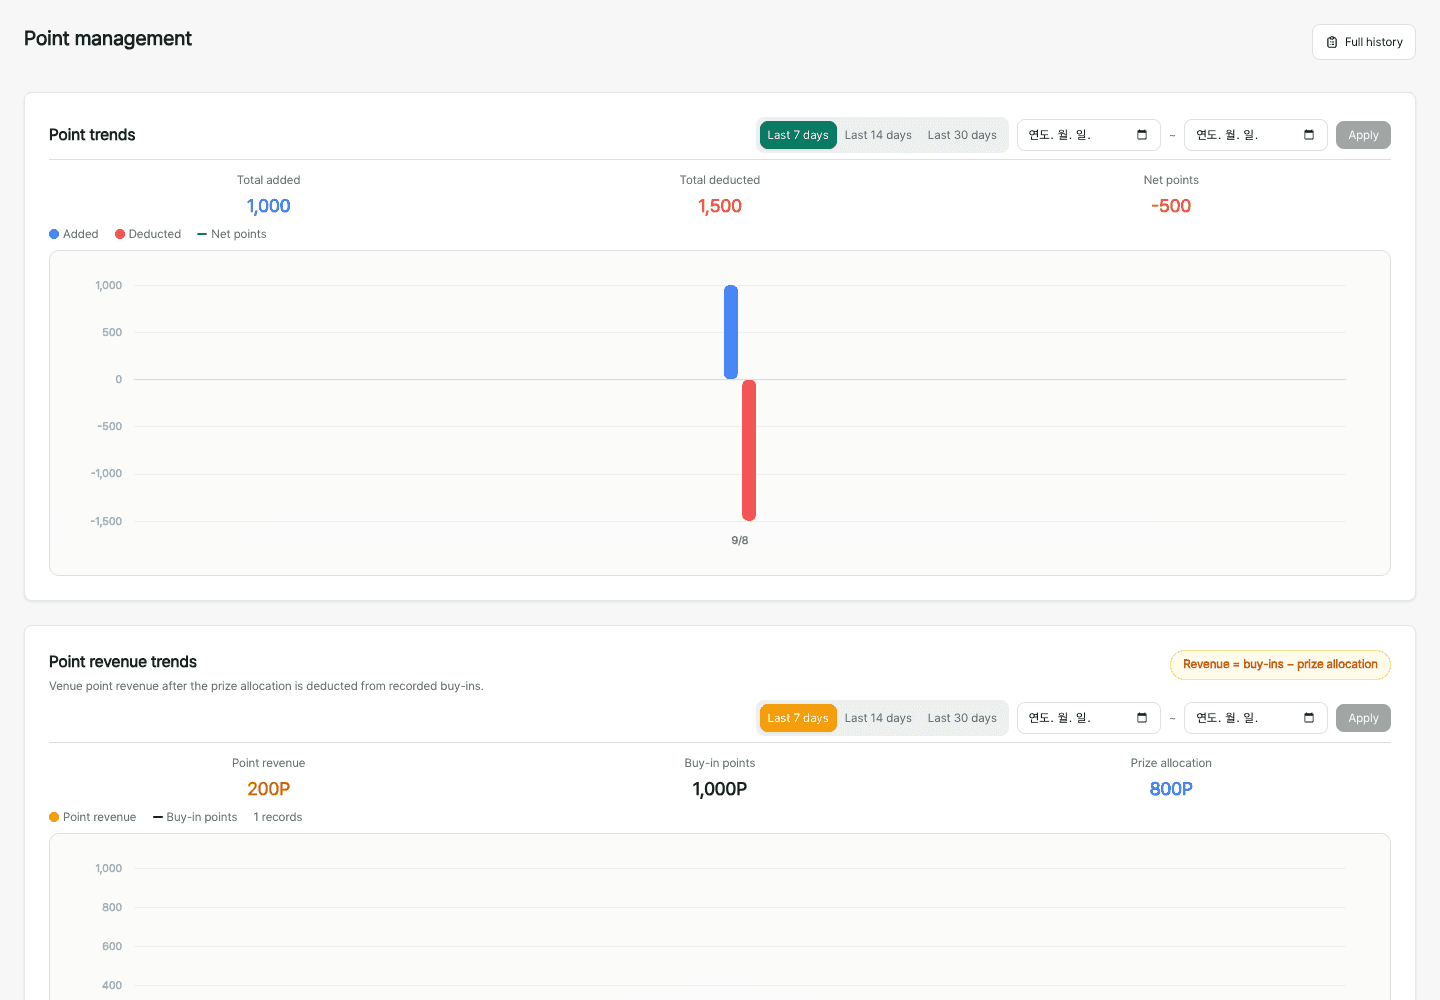This screenshot has height=1000, width=1440.
Task: Select Last 7 days in Point trends
Action: click(x=797, y=135)
